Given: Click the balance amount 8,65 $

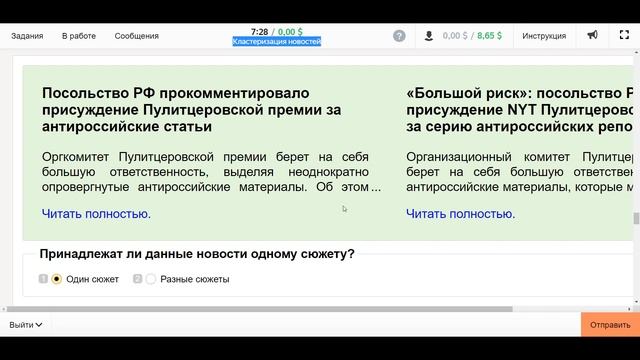Looking at the screenshot, I should tap(489, 36).
